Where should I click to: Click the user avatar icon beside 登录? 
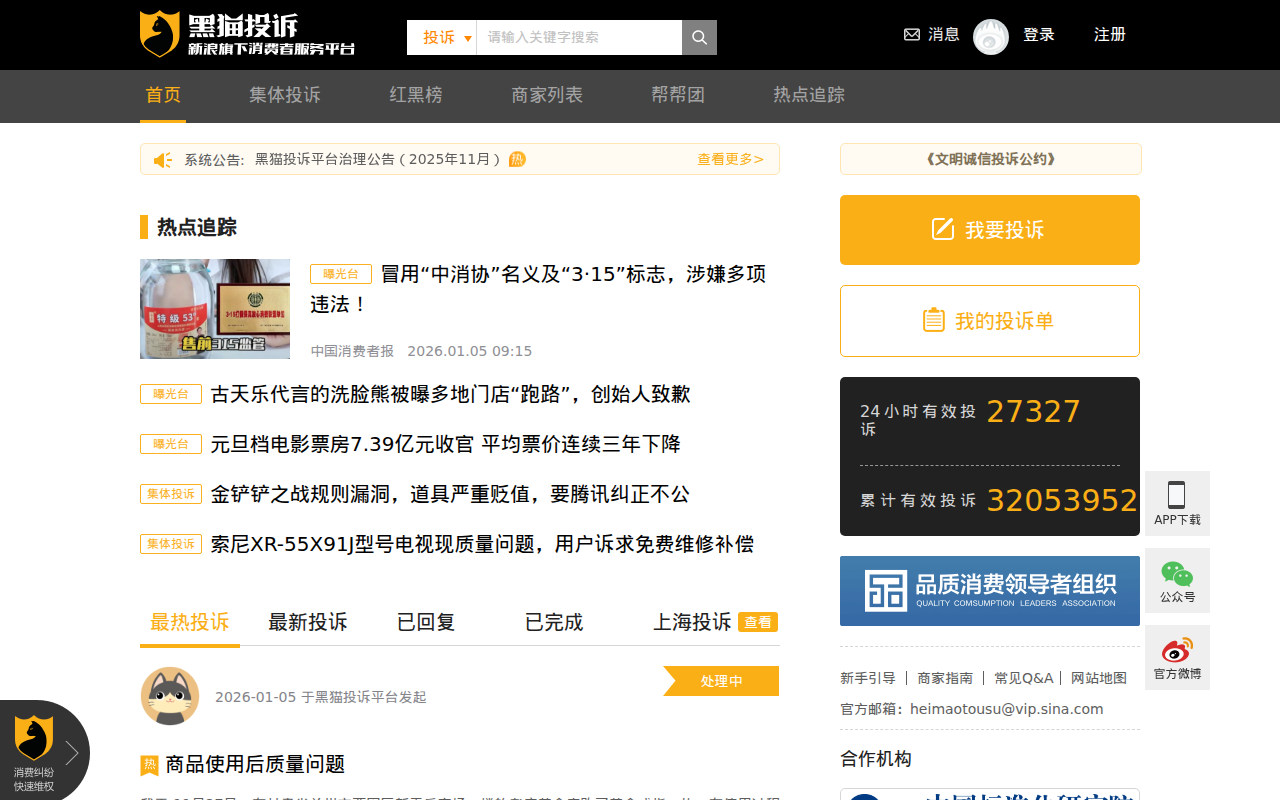pos(990,37)
